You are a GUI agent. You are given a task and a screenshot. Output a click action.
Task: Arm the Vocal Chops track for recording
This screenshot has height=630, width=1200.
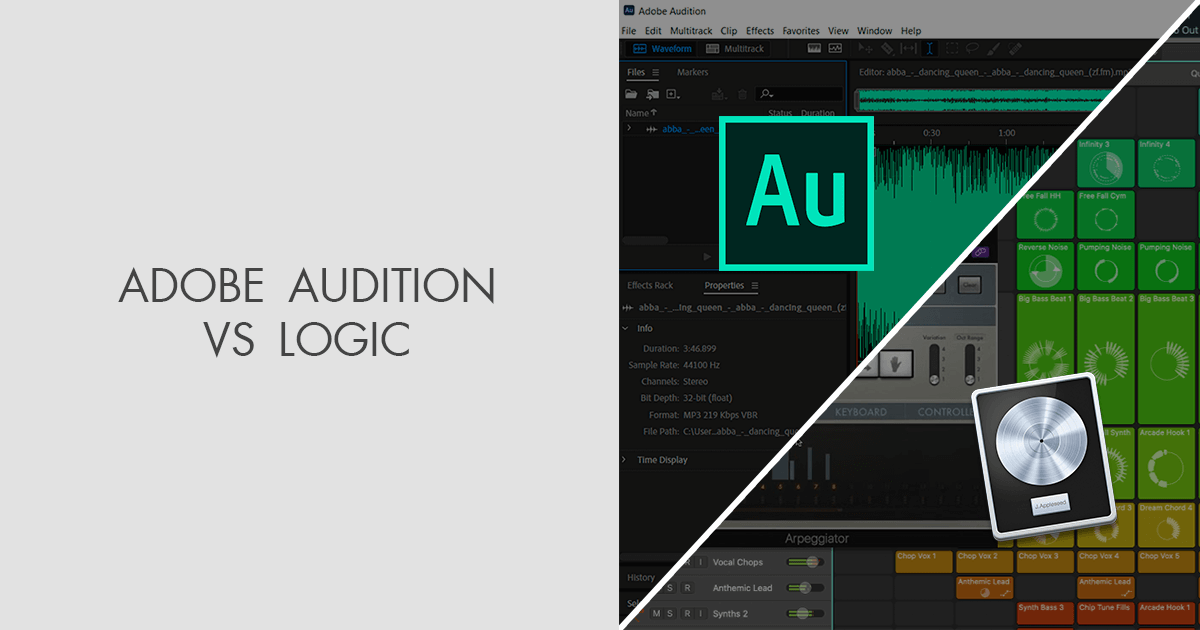click(688, 562)
